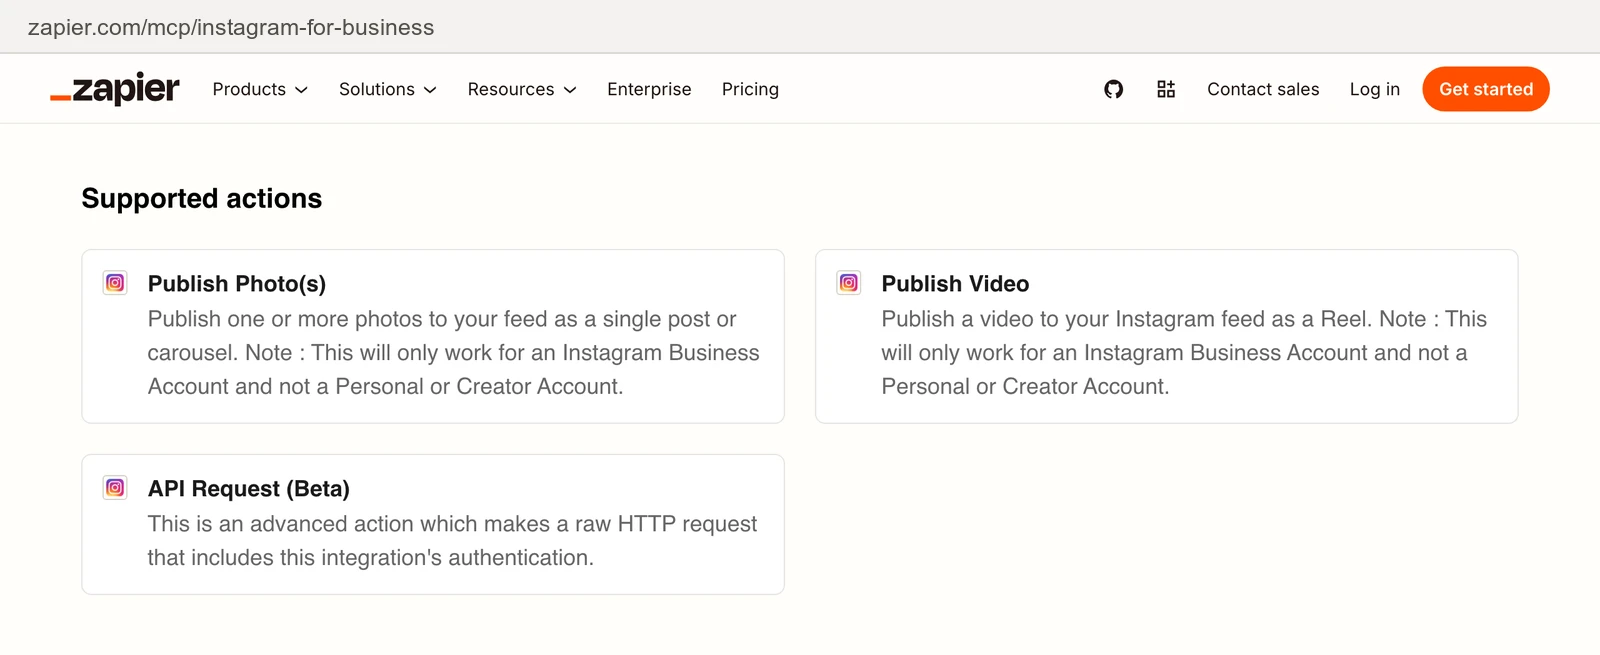Click the Log in link

pyautogui.click(x=1375, y=89)
